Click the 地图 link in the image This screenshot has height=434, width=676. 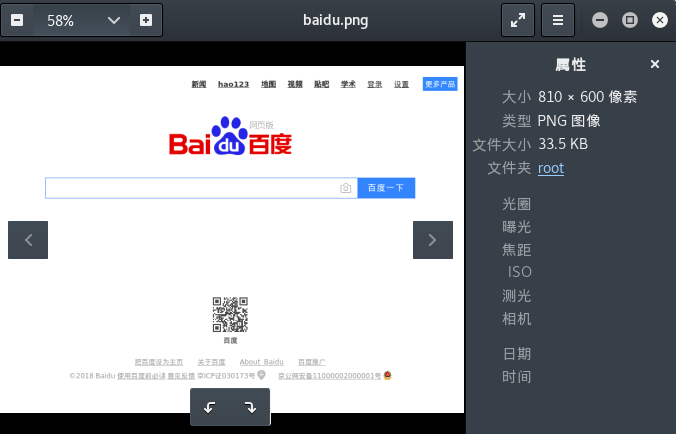268,84
